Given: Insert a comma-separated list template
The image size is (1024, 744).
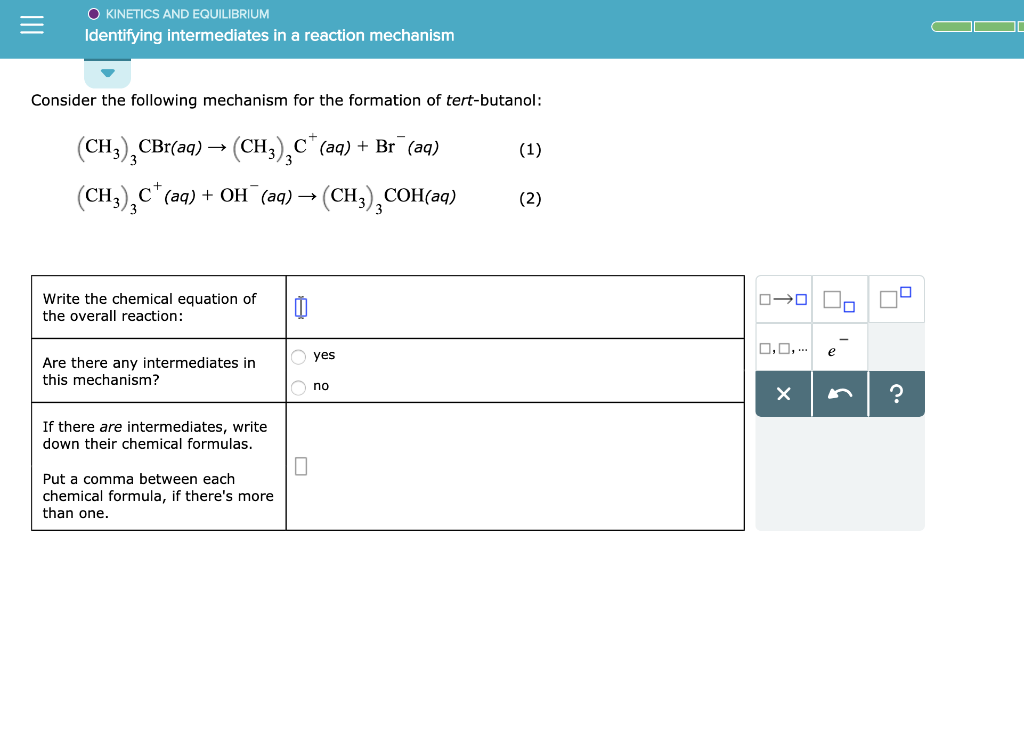Looking at the screenshot, I should (783, 347).
